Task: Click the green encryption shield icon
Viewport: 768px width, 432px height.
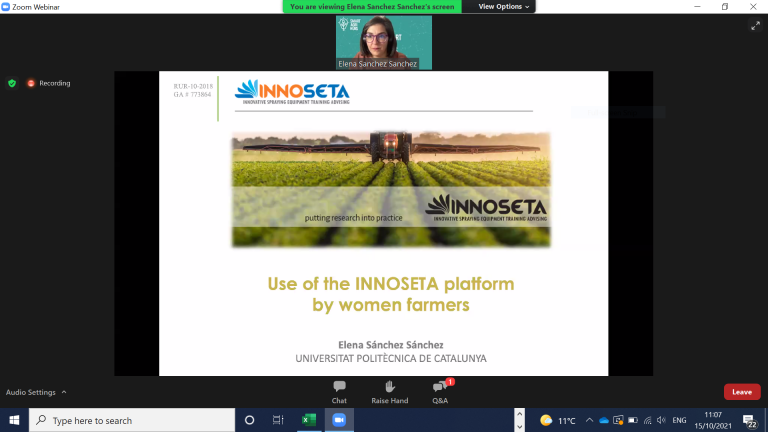Action: click(12, 83)
